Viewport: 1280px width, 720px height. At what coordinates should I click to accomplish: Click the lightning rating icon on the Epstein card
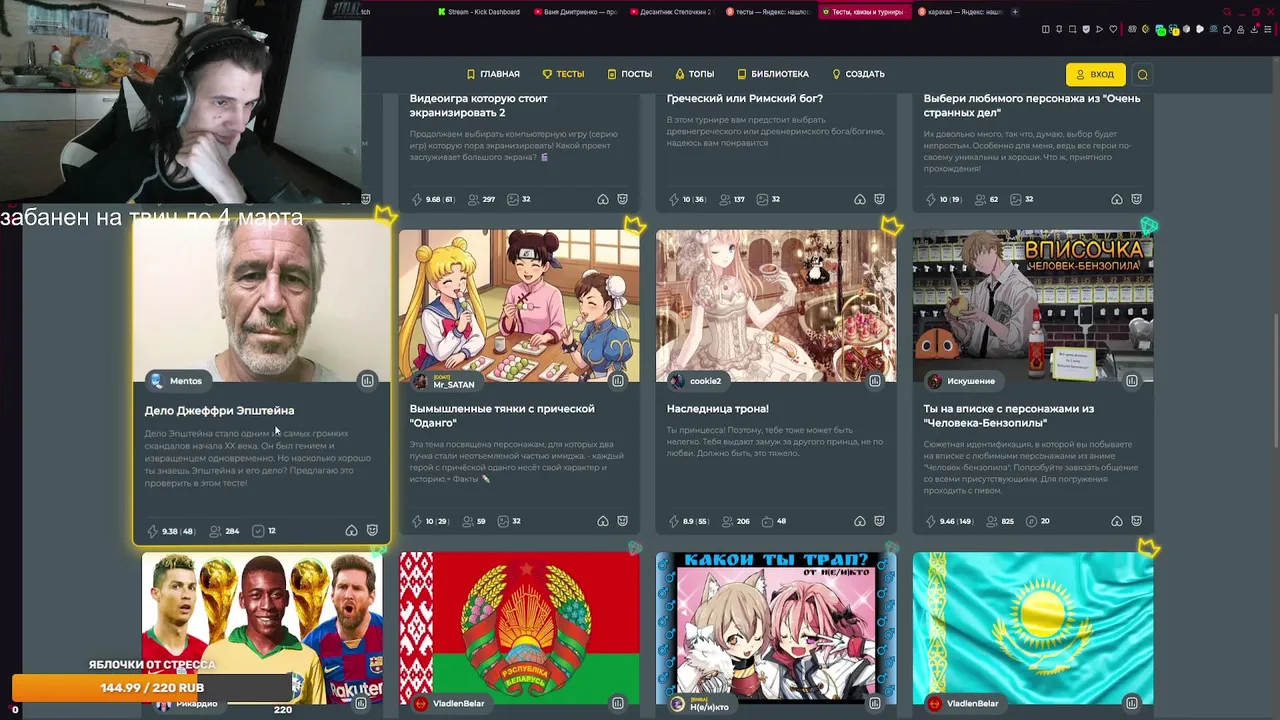point(153,531)
